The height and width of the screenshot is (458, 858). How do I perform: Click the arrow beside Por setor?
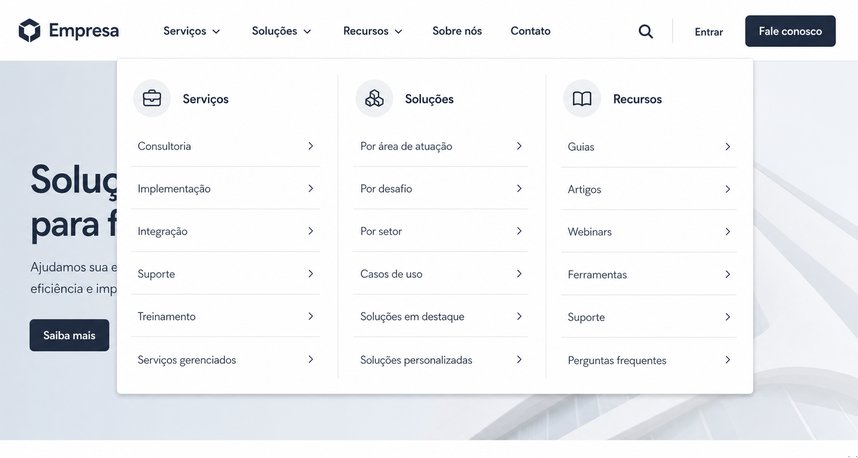coord(519,231)
